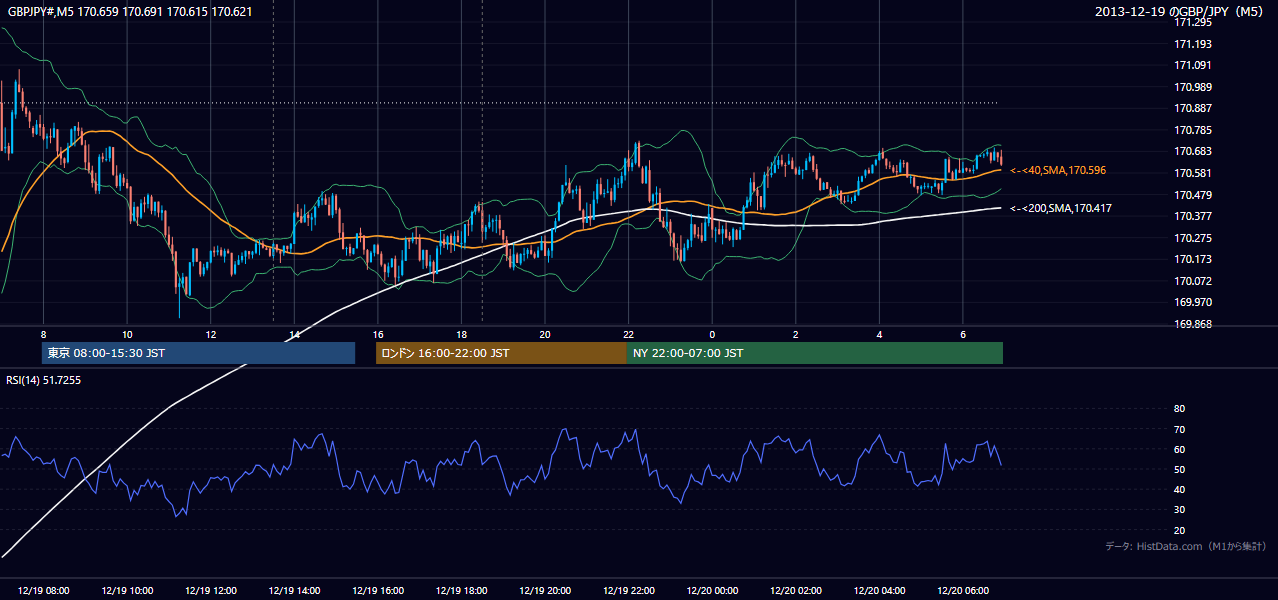1278x600 pixels.
Task: Click the NY 22:00-07:00 JST session bar
Action: 815,353
